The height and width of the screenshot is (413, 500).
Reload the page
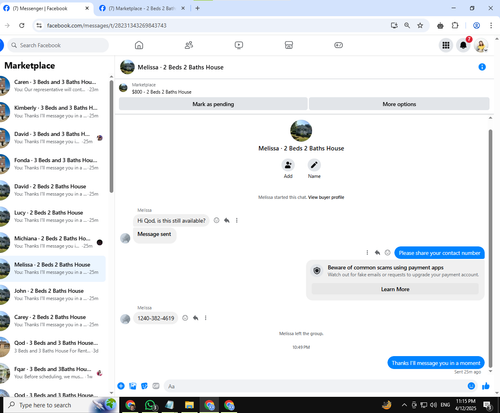(22, 25)
